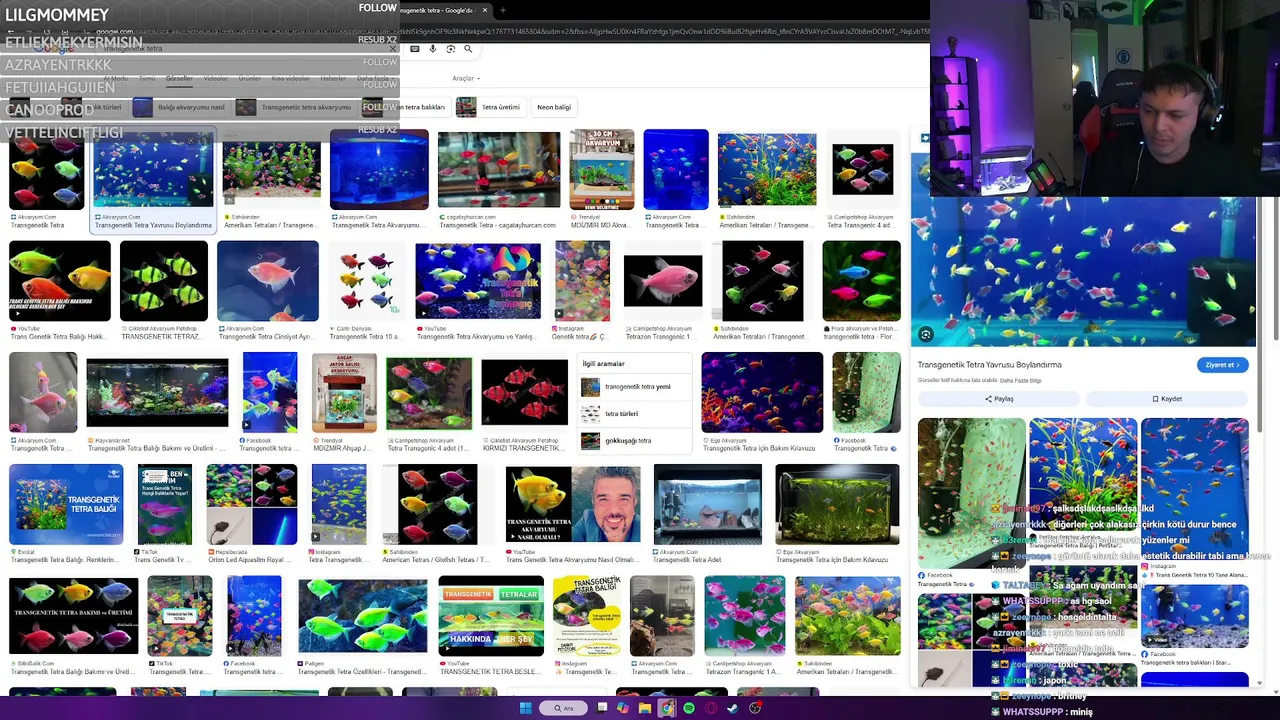Open the Windows Start menu
Screen dimensions: 1280x720
pyautogui.click(x=525, y=708)
